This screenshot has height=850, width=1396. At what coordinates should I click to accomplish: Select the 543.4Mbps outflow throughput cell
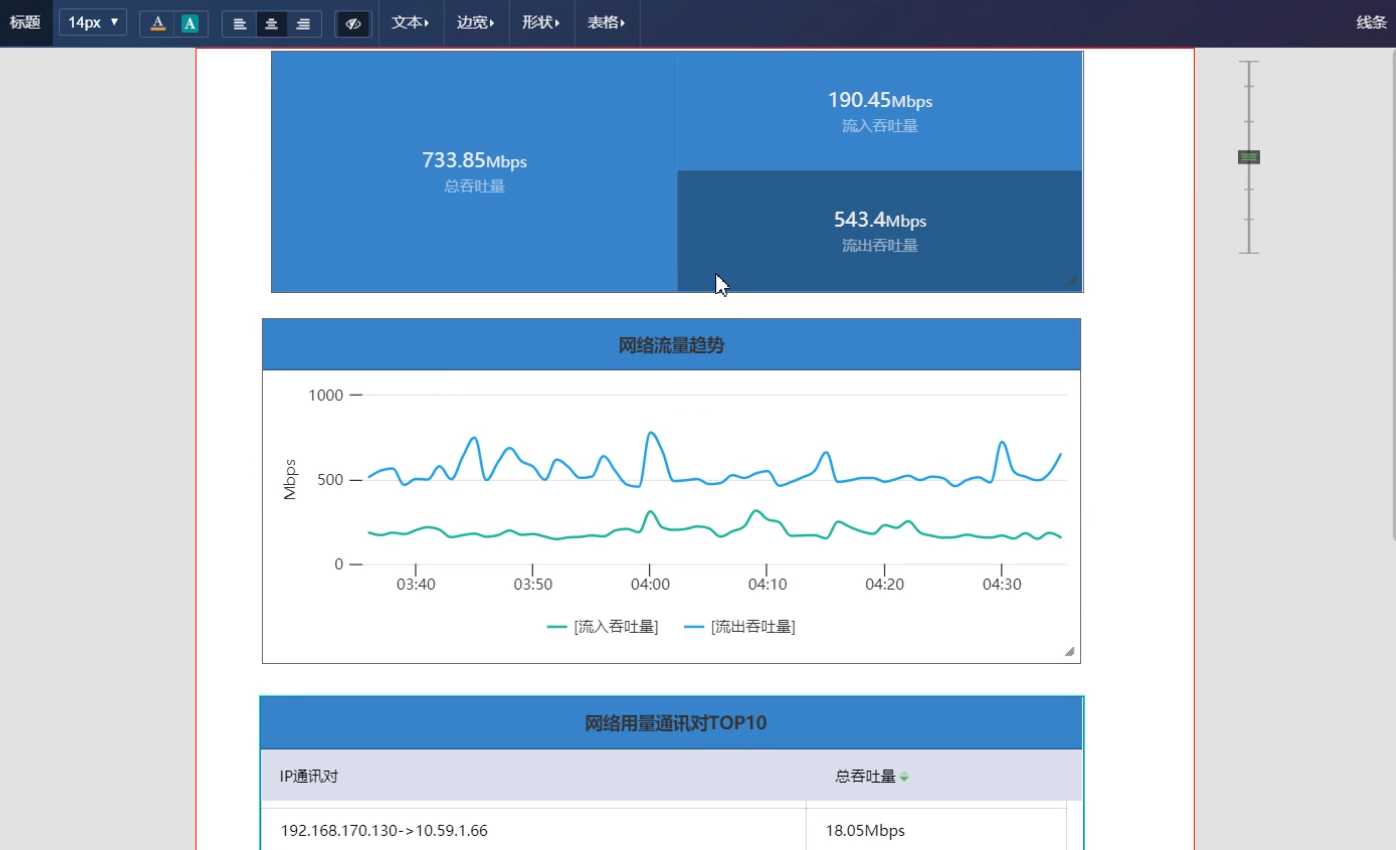(x=880, y=231)
